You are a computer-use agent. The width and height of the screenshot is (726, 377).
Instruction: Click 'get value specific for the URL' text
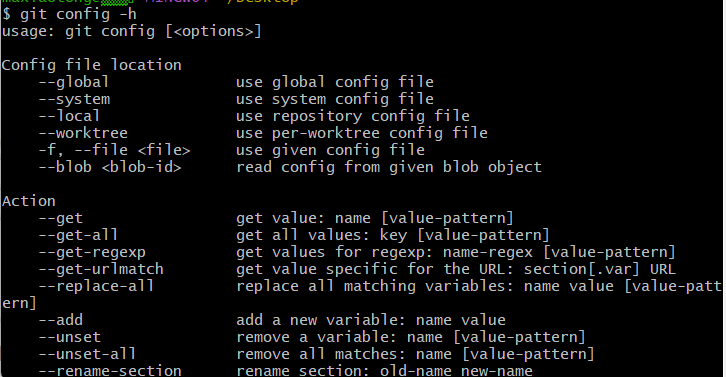pos(456,269)
